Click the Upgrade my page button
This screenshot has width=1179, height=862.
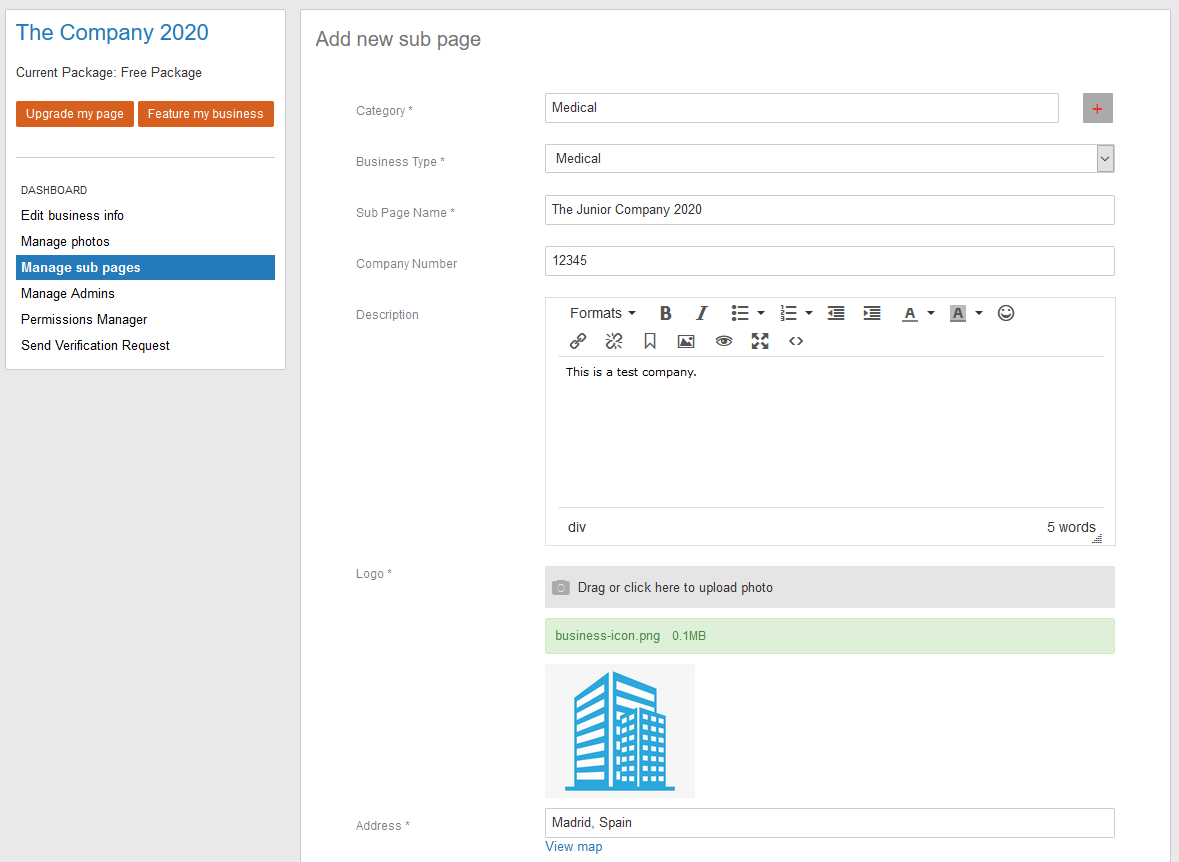pos(75,114)
